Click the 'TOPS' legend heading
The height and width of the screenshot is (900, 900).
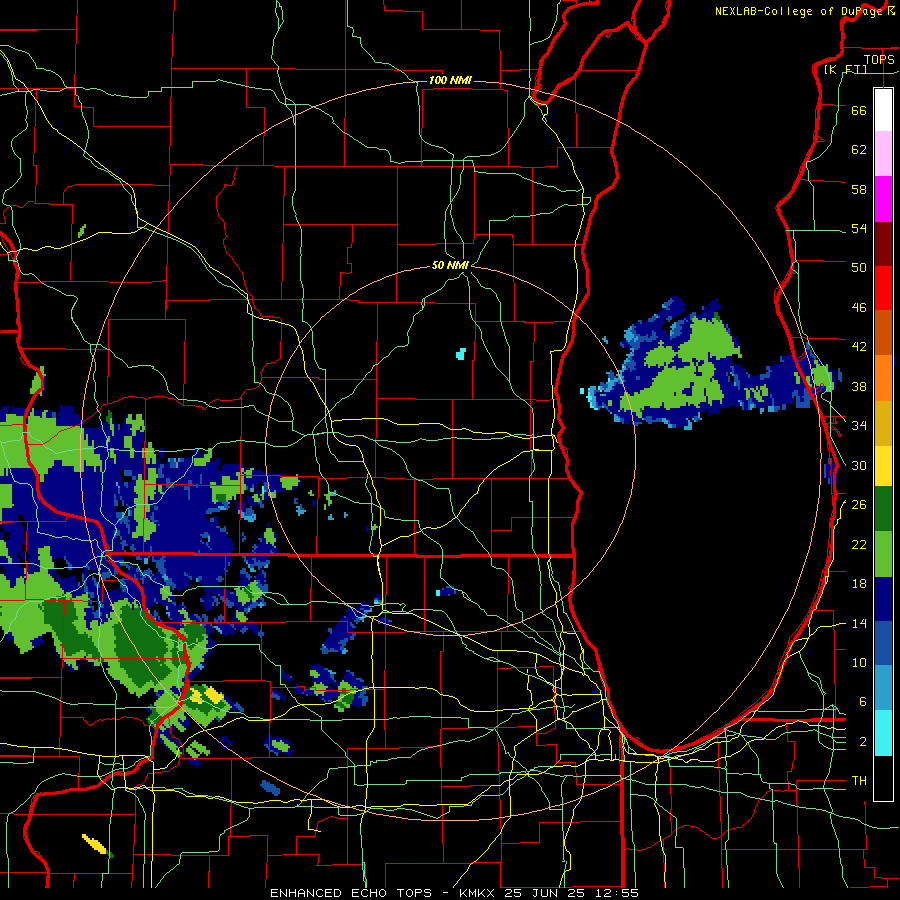879,59
